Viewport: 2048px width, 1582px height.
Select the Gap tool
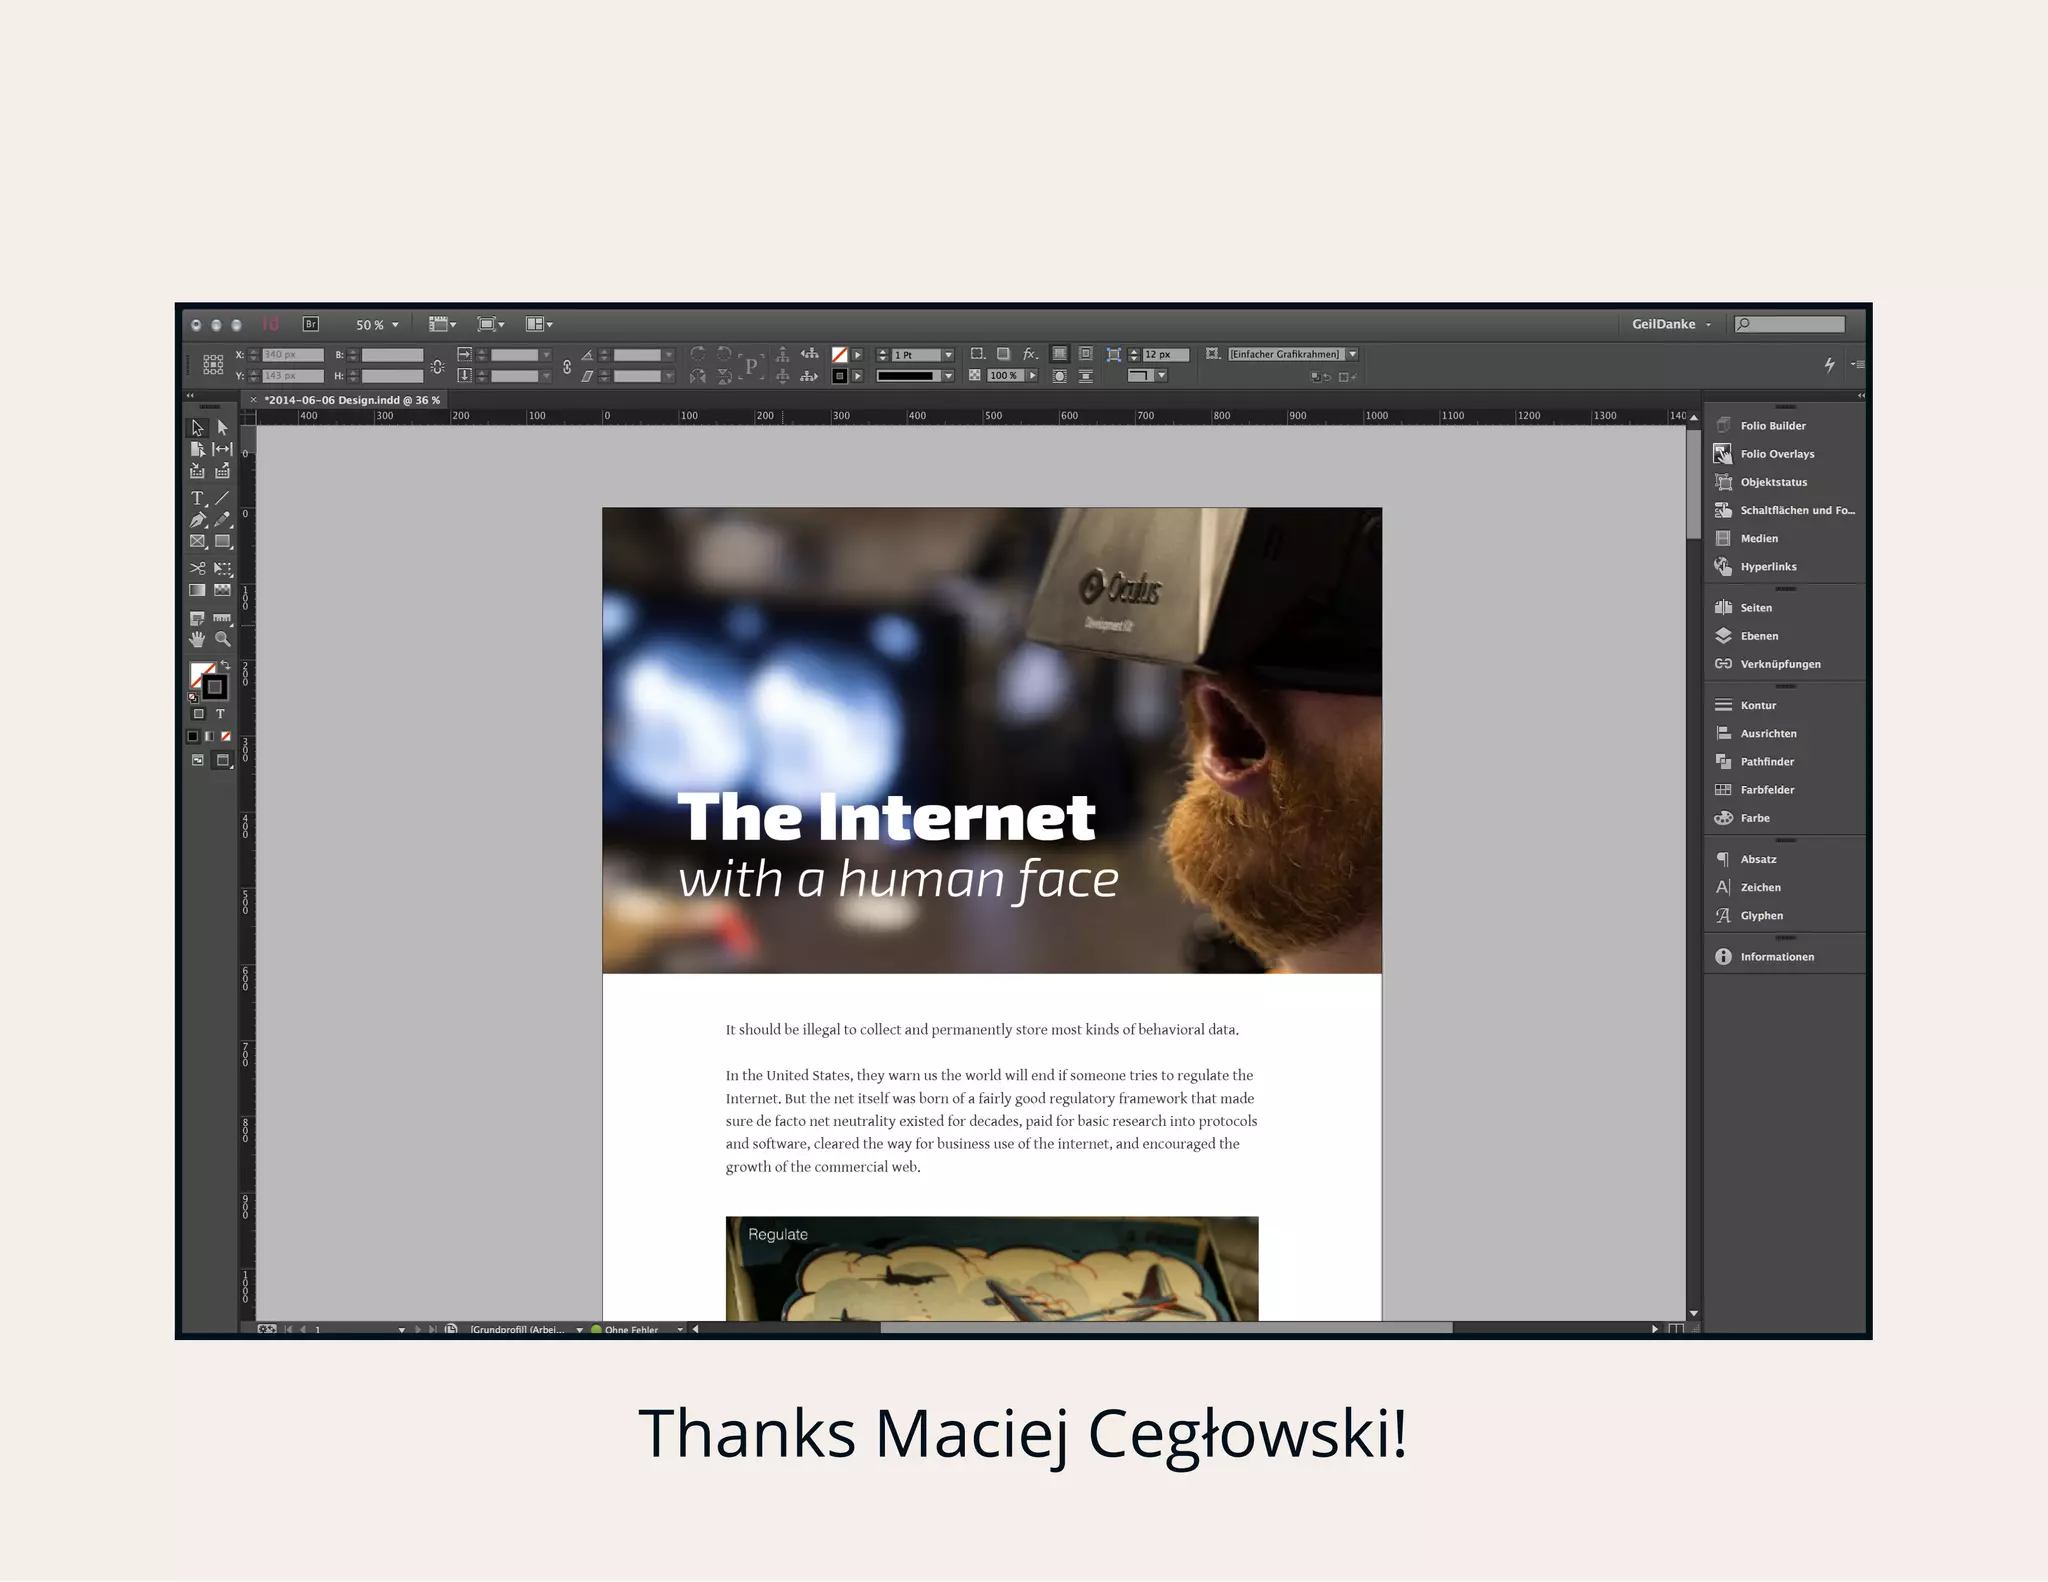(223, 449)
